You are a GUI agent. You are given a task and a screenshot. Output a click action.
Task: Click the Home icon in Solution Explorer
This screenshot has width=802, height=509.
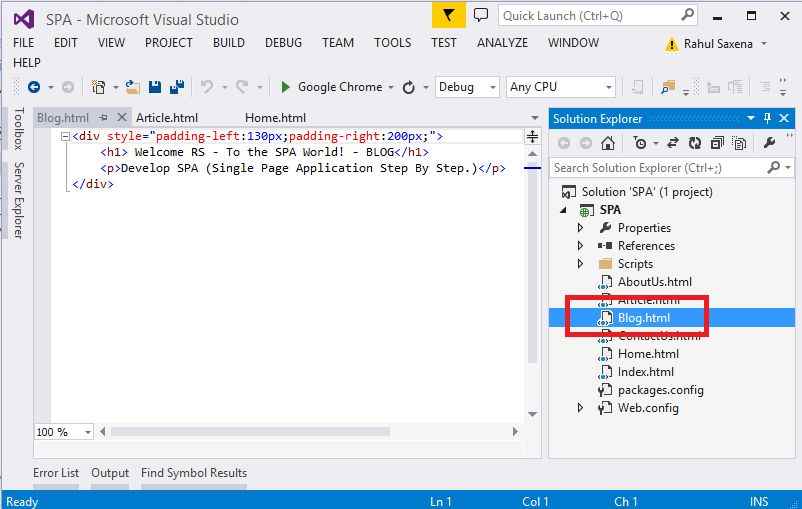[608, 143]
